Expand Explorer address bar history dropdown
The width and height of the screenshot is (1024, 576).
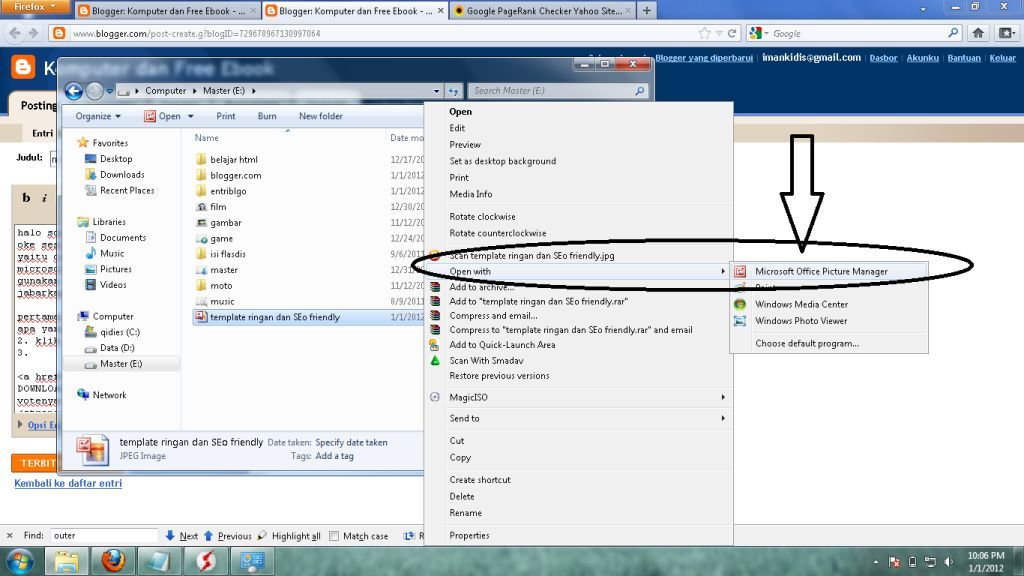436,91
